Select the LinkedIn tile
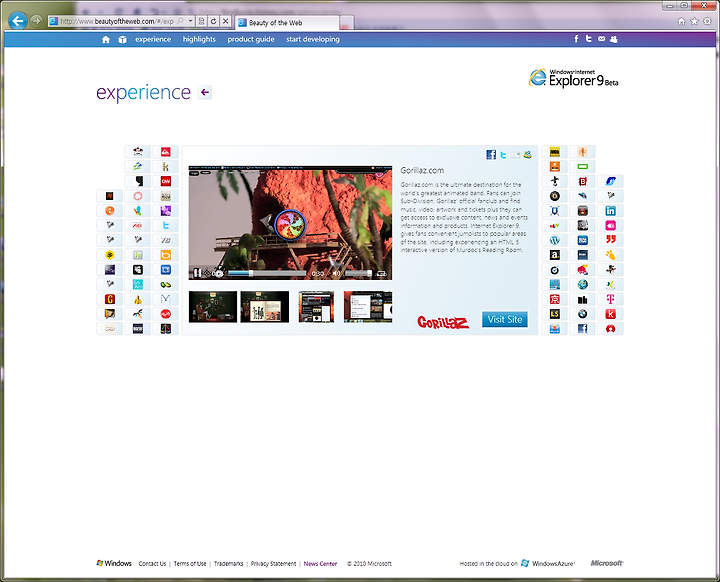The height and width of the screenshot is (582, 720). point(610,211)
